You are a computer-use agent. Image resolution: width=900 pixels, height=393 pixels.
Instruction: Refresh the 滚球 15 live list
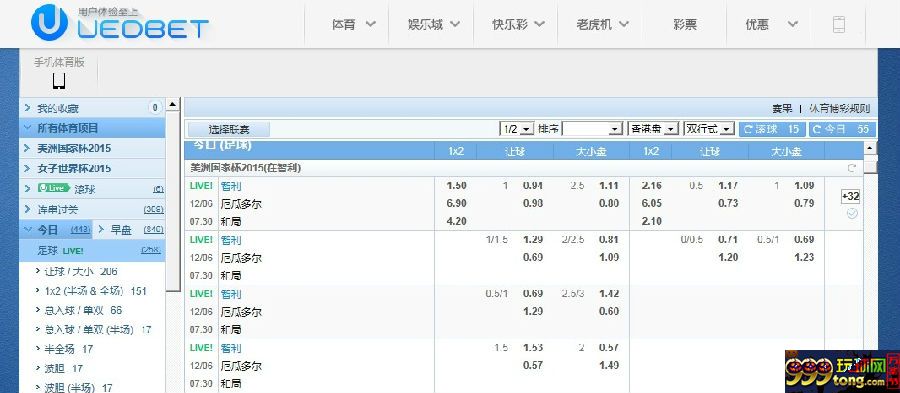pos(771,129)
